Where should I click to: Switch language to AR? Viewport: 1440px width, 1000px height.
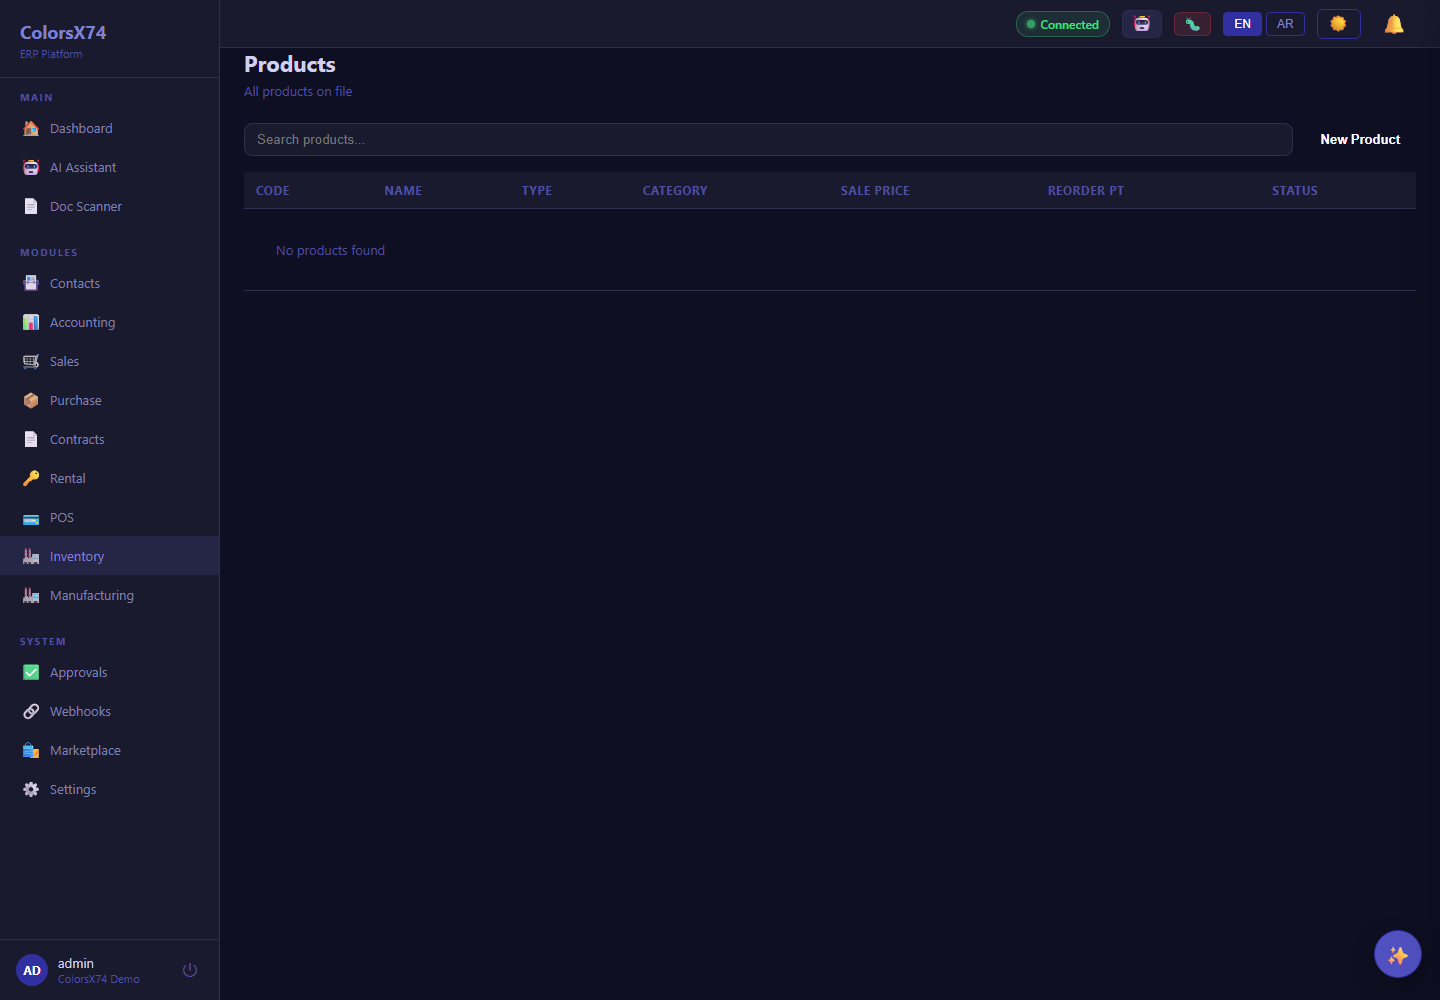1285,24
